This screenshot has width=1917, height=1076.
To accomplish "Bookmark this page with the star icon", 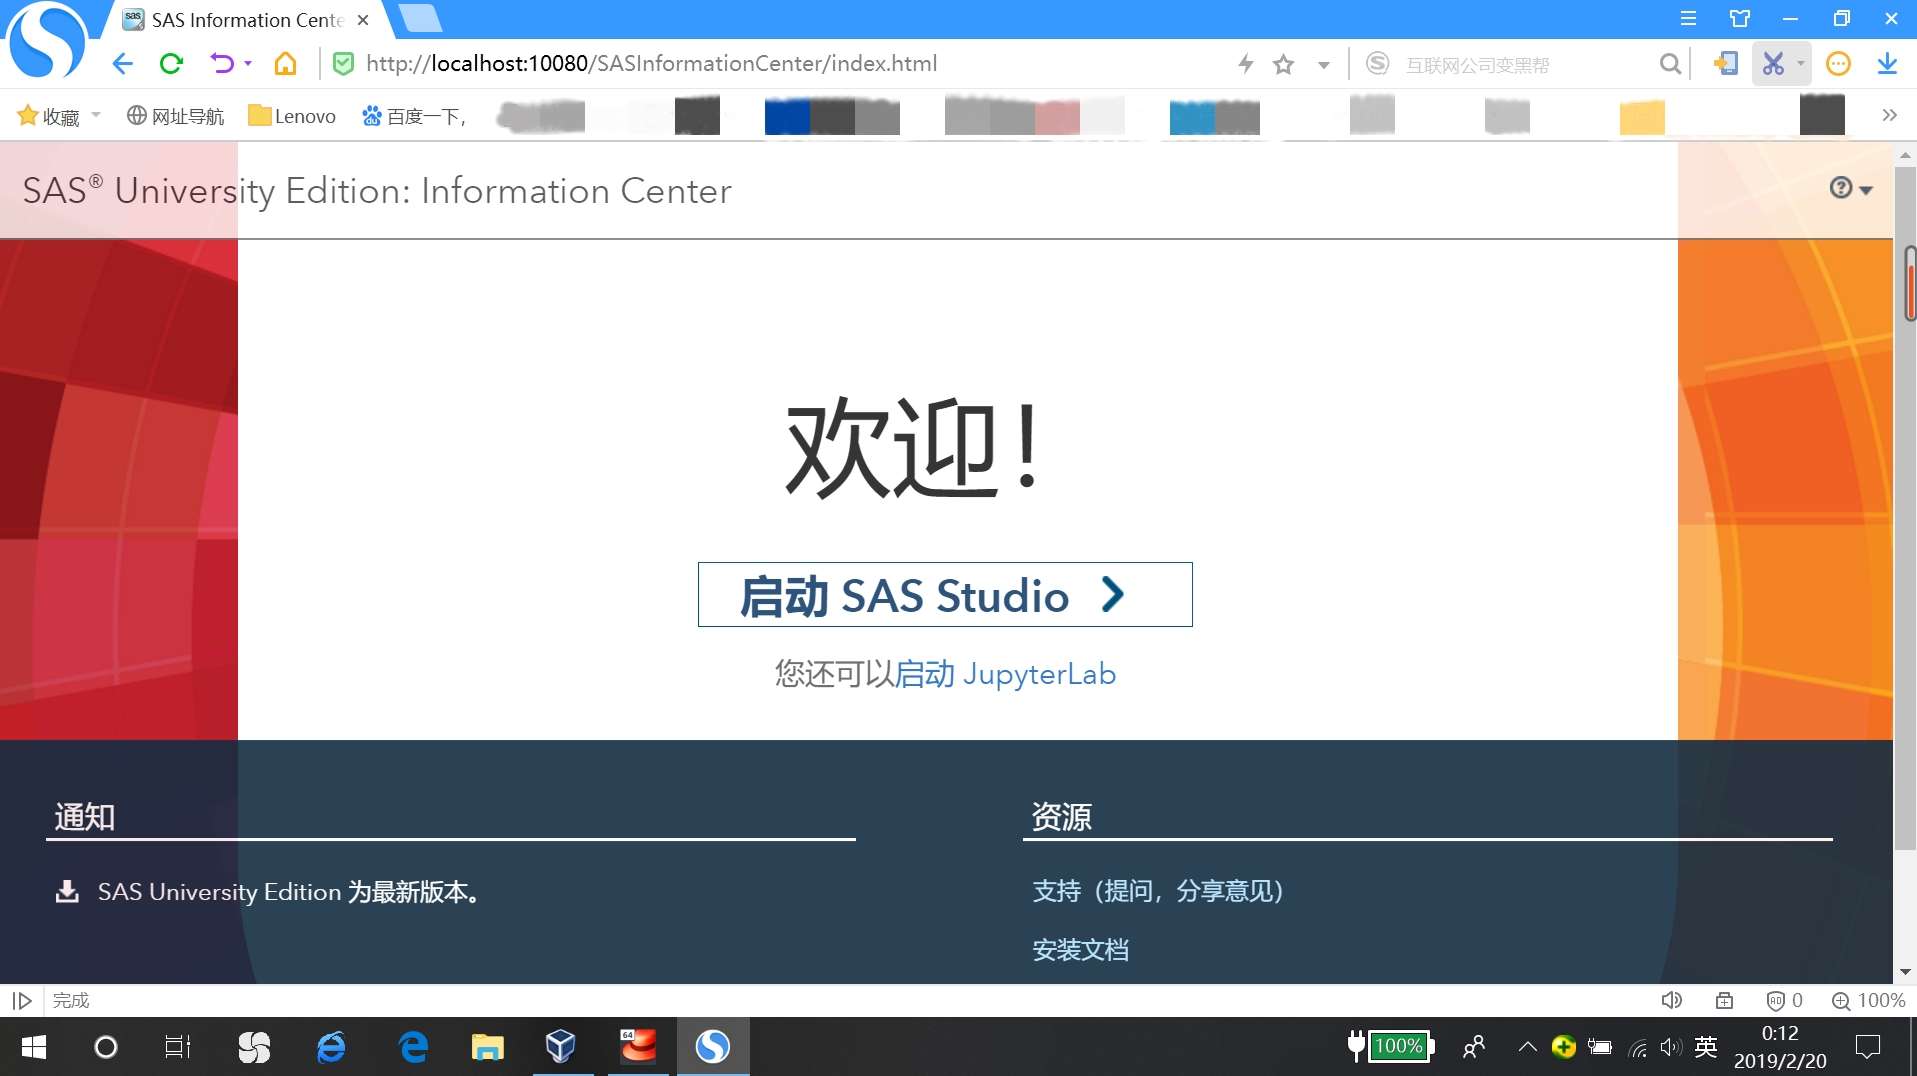I will (1284, 65).
